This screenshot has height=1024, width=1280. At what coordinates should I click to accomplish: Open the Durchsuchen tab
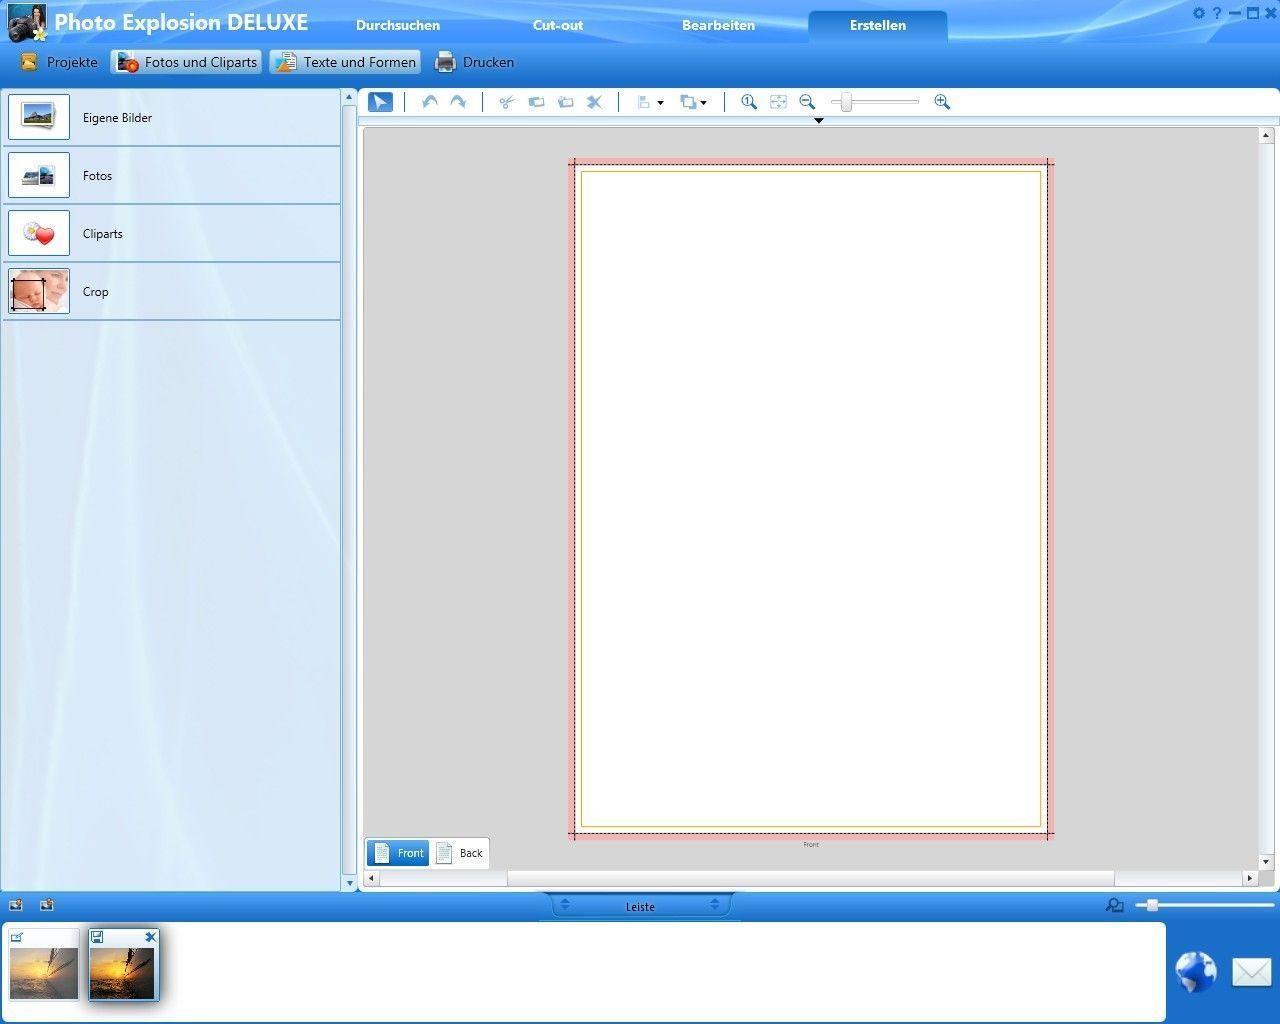pos(398,26)
